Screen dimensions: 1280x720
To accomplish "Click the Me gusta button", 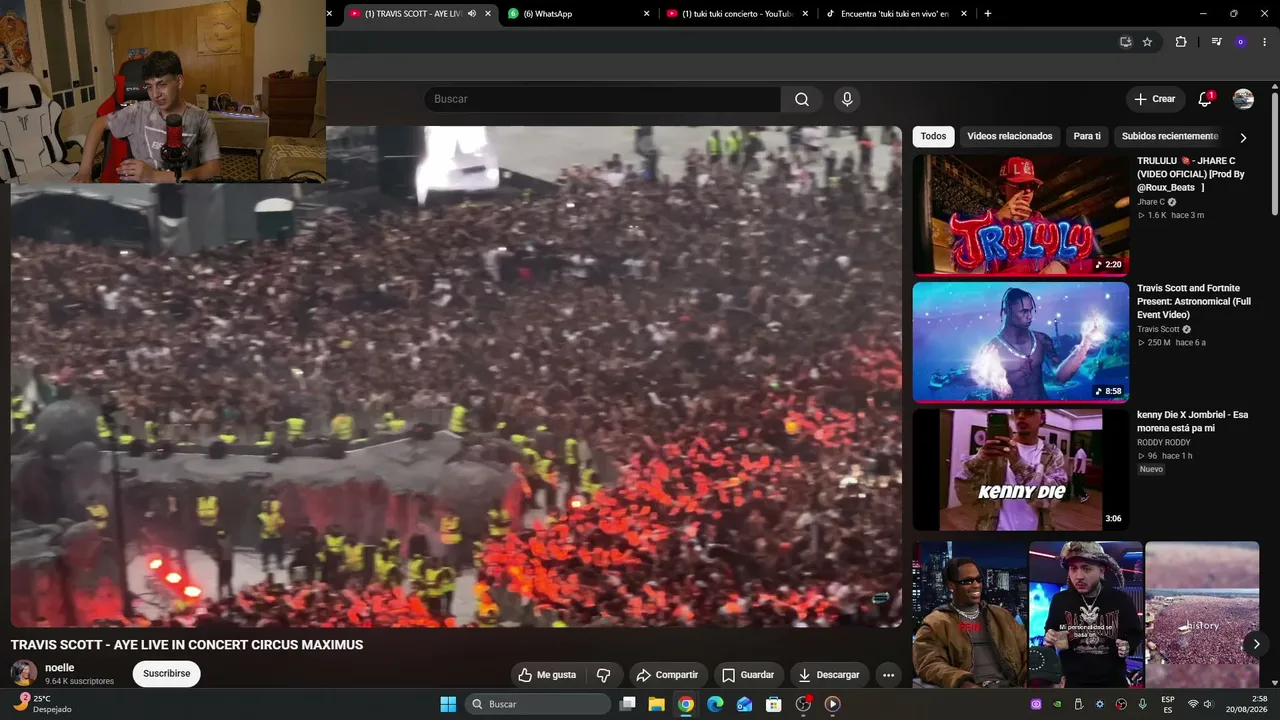I will [x=547, y=675].
